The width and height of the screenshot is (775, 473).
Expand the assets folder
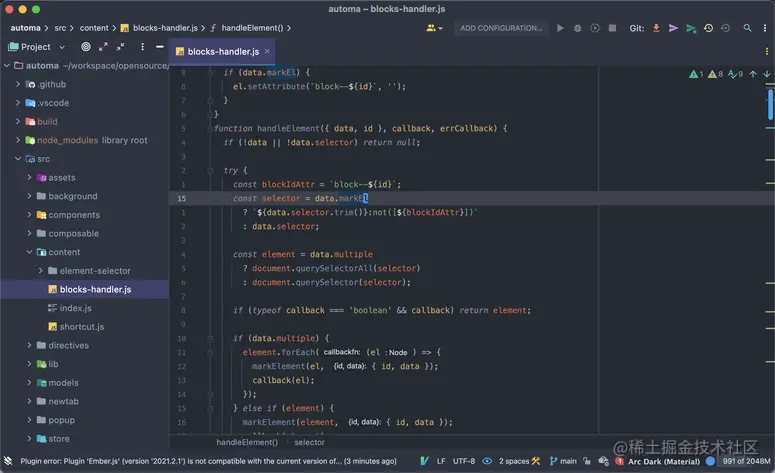30,177
